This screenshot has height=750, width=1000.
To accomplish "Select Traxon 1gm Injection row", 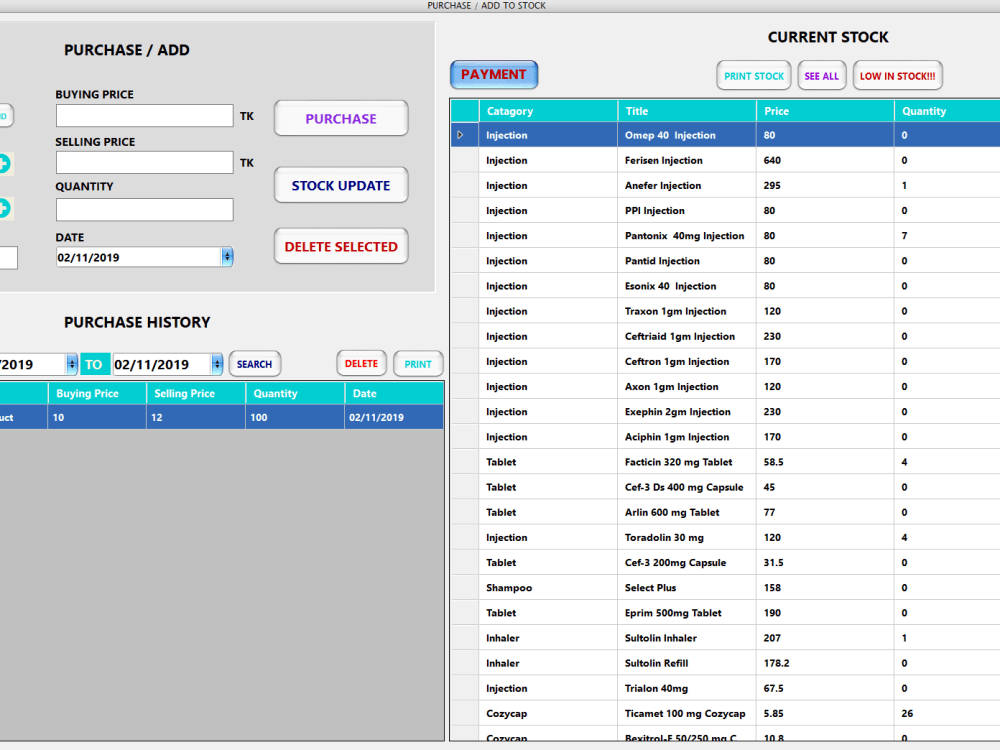I will tap(726, 311).
